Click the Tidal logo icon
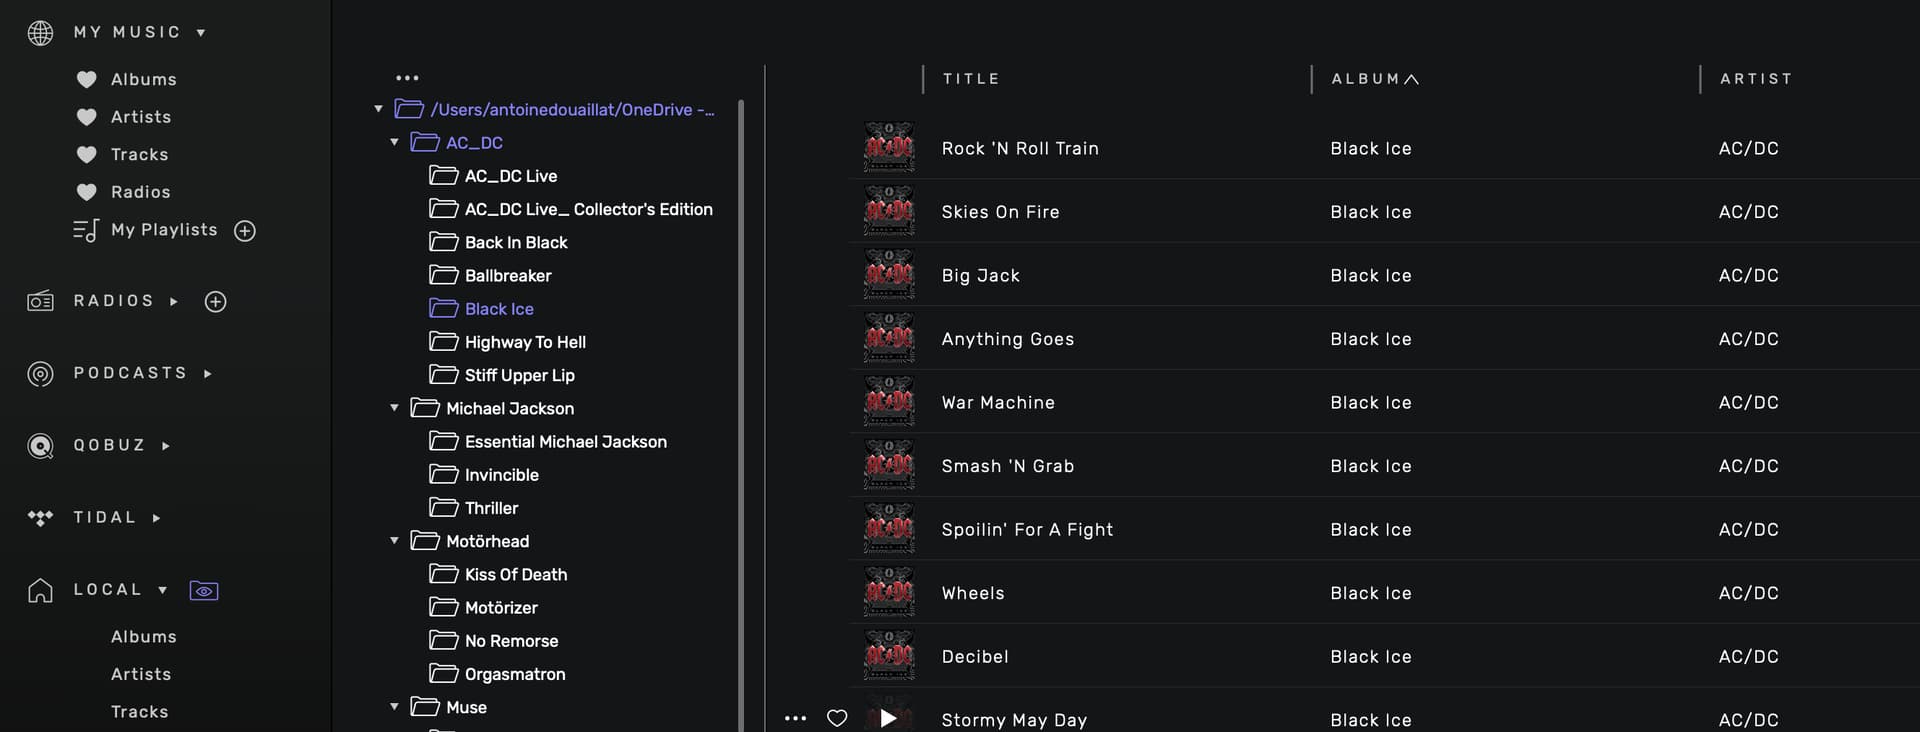The image size is (1920, 732). coord(40,518)
